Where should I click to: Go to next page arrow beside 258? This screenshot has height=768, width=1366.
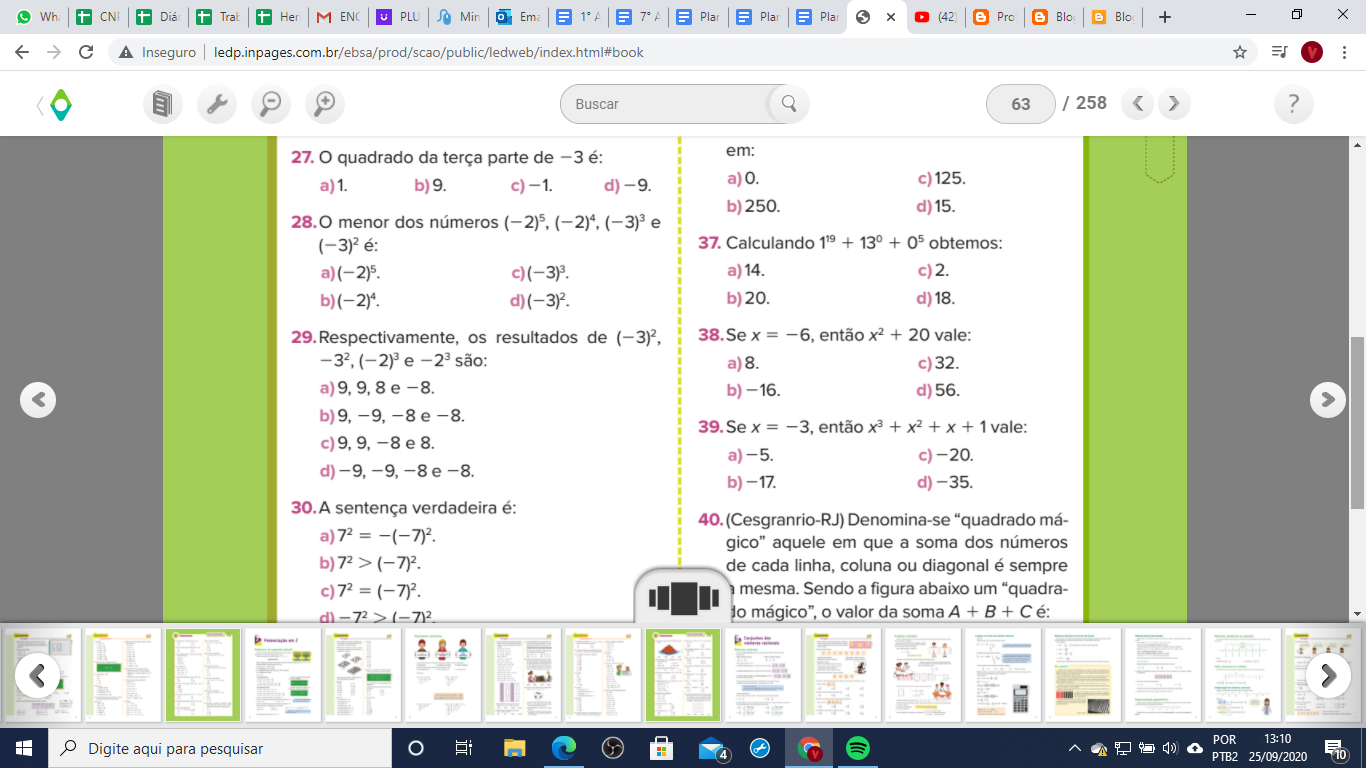pyautogui.click(x=1174, y=103)
